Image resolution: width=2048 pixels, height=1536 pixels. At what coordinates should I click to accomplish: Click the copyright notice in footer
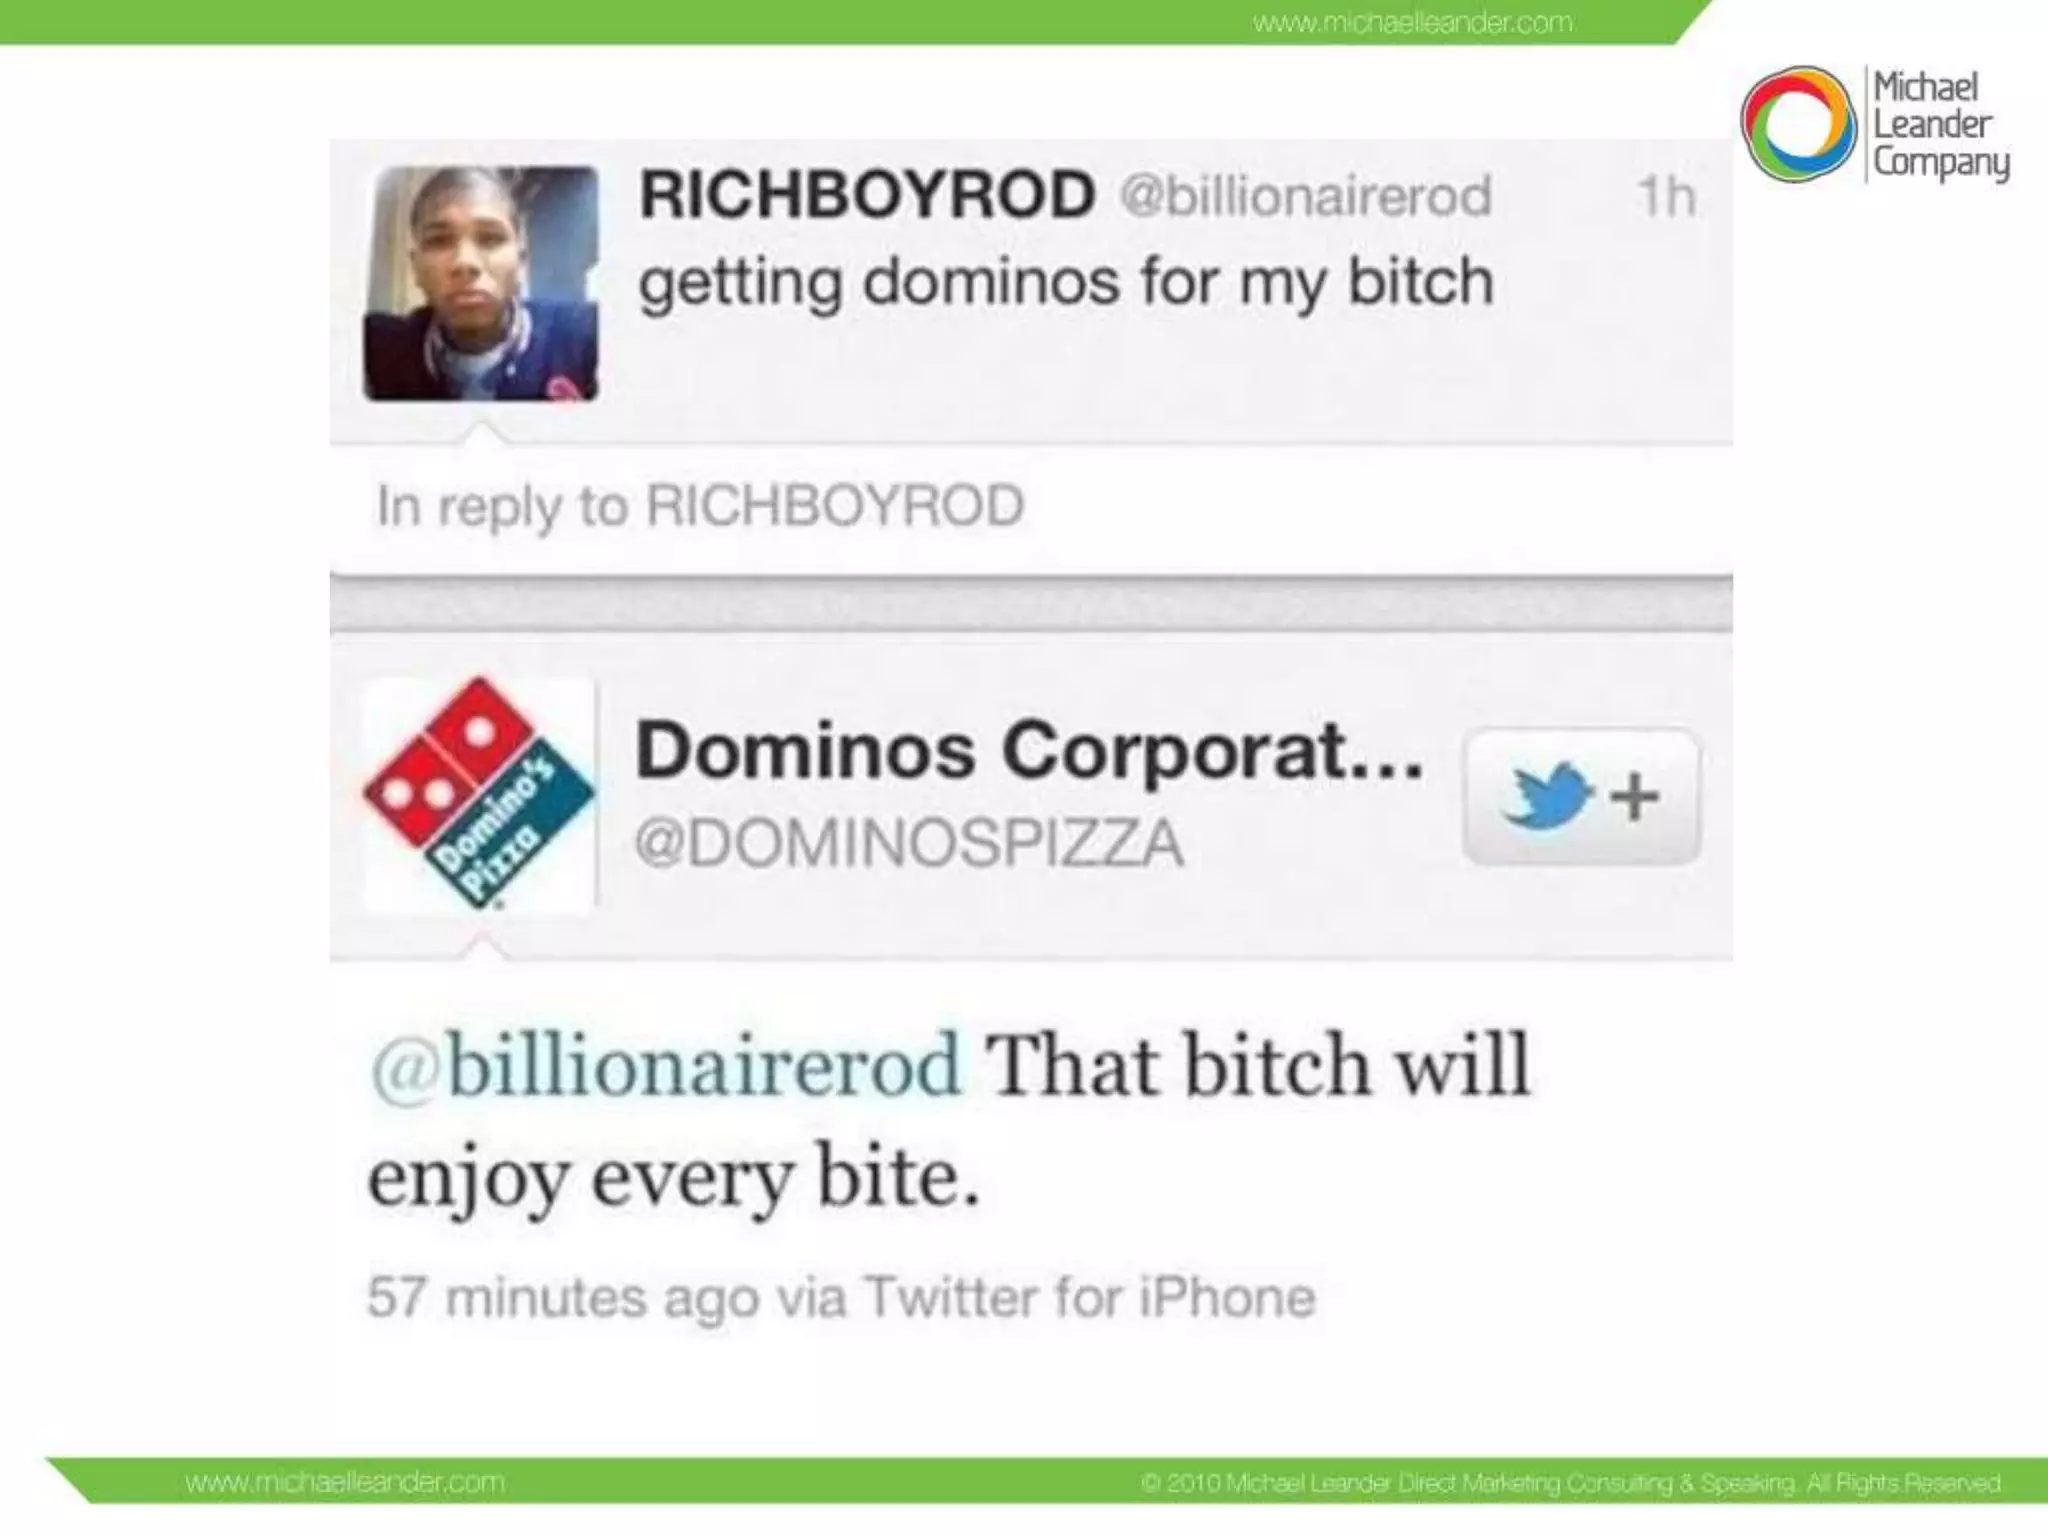[x=1571, y=1482]
